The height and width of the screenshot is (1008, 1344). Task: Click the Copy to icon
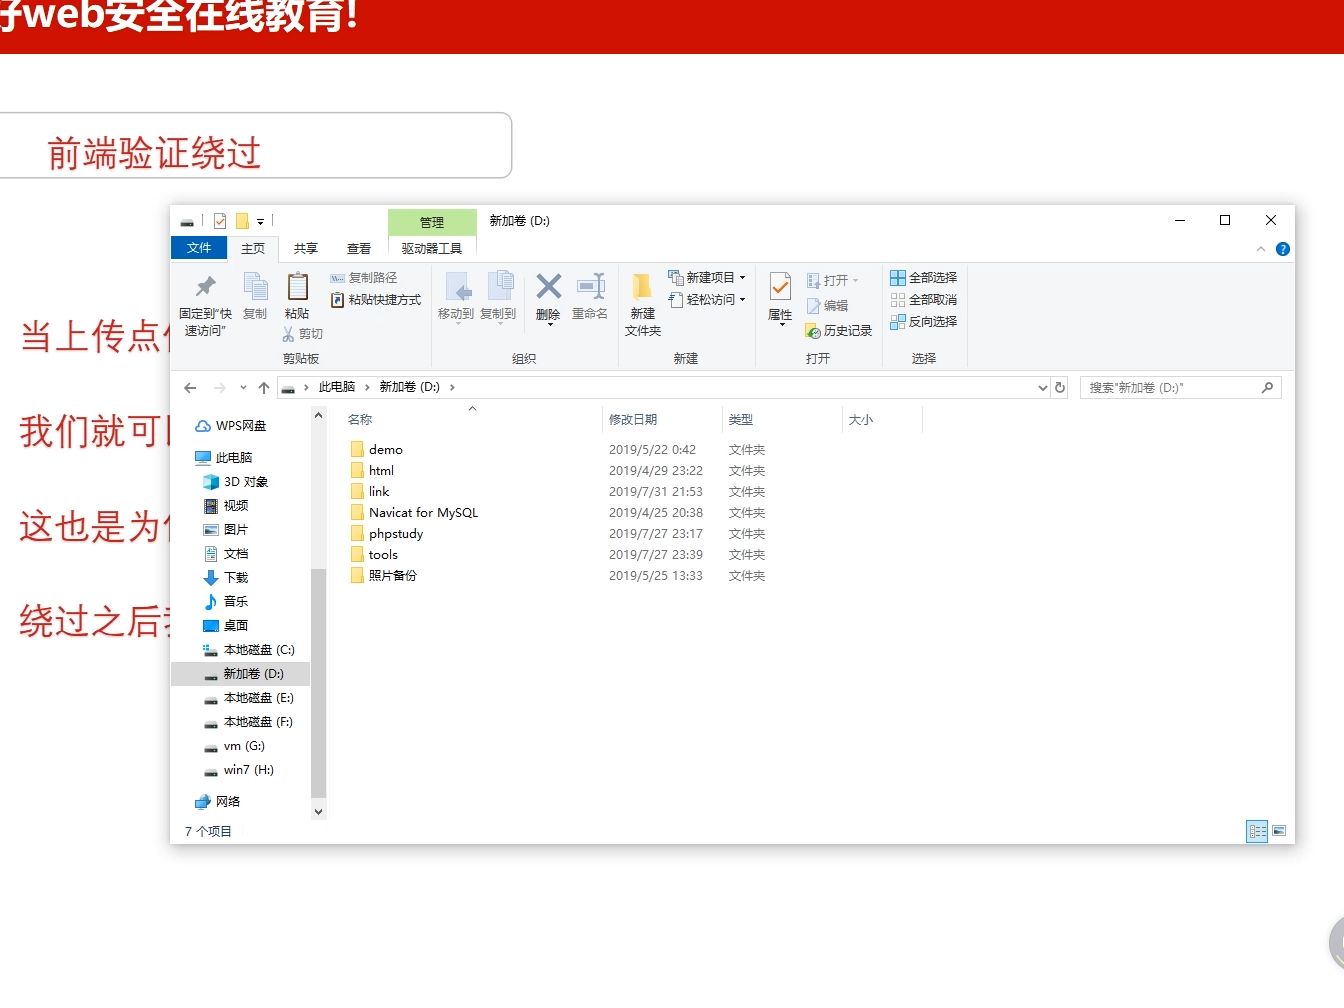(x=499, y=287)
